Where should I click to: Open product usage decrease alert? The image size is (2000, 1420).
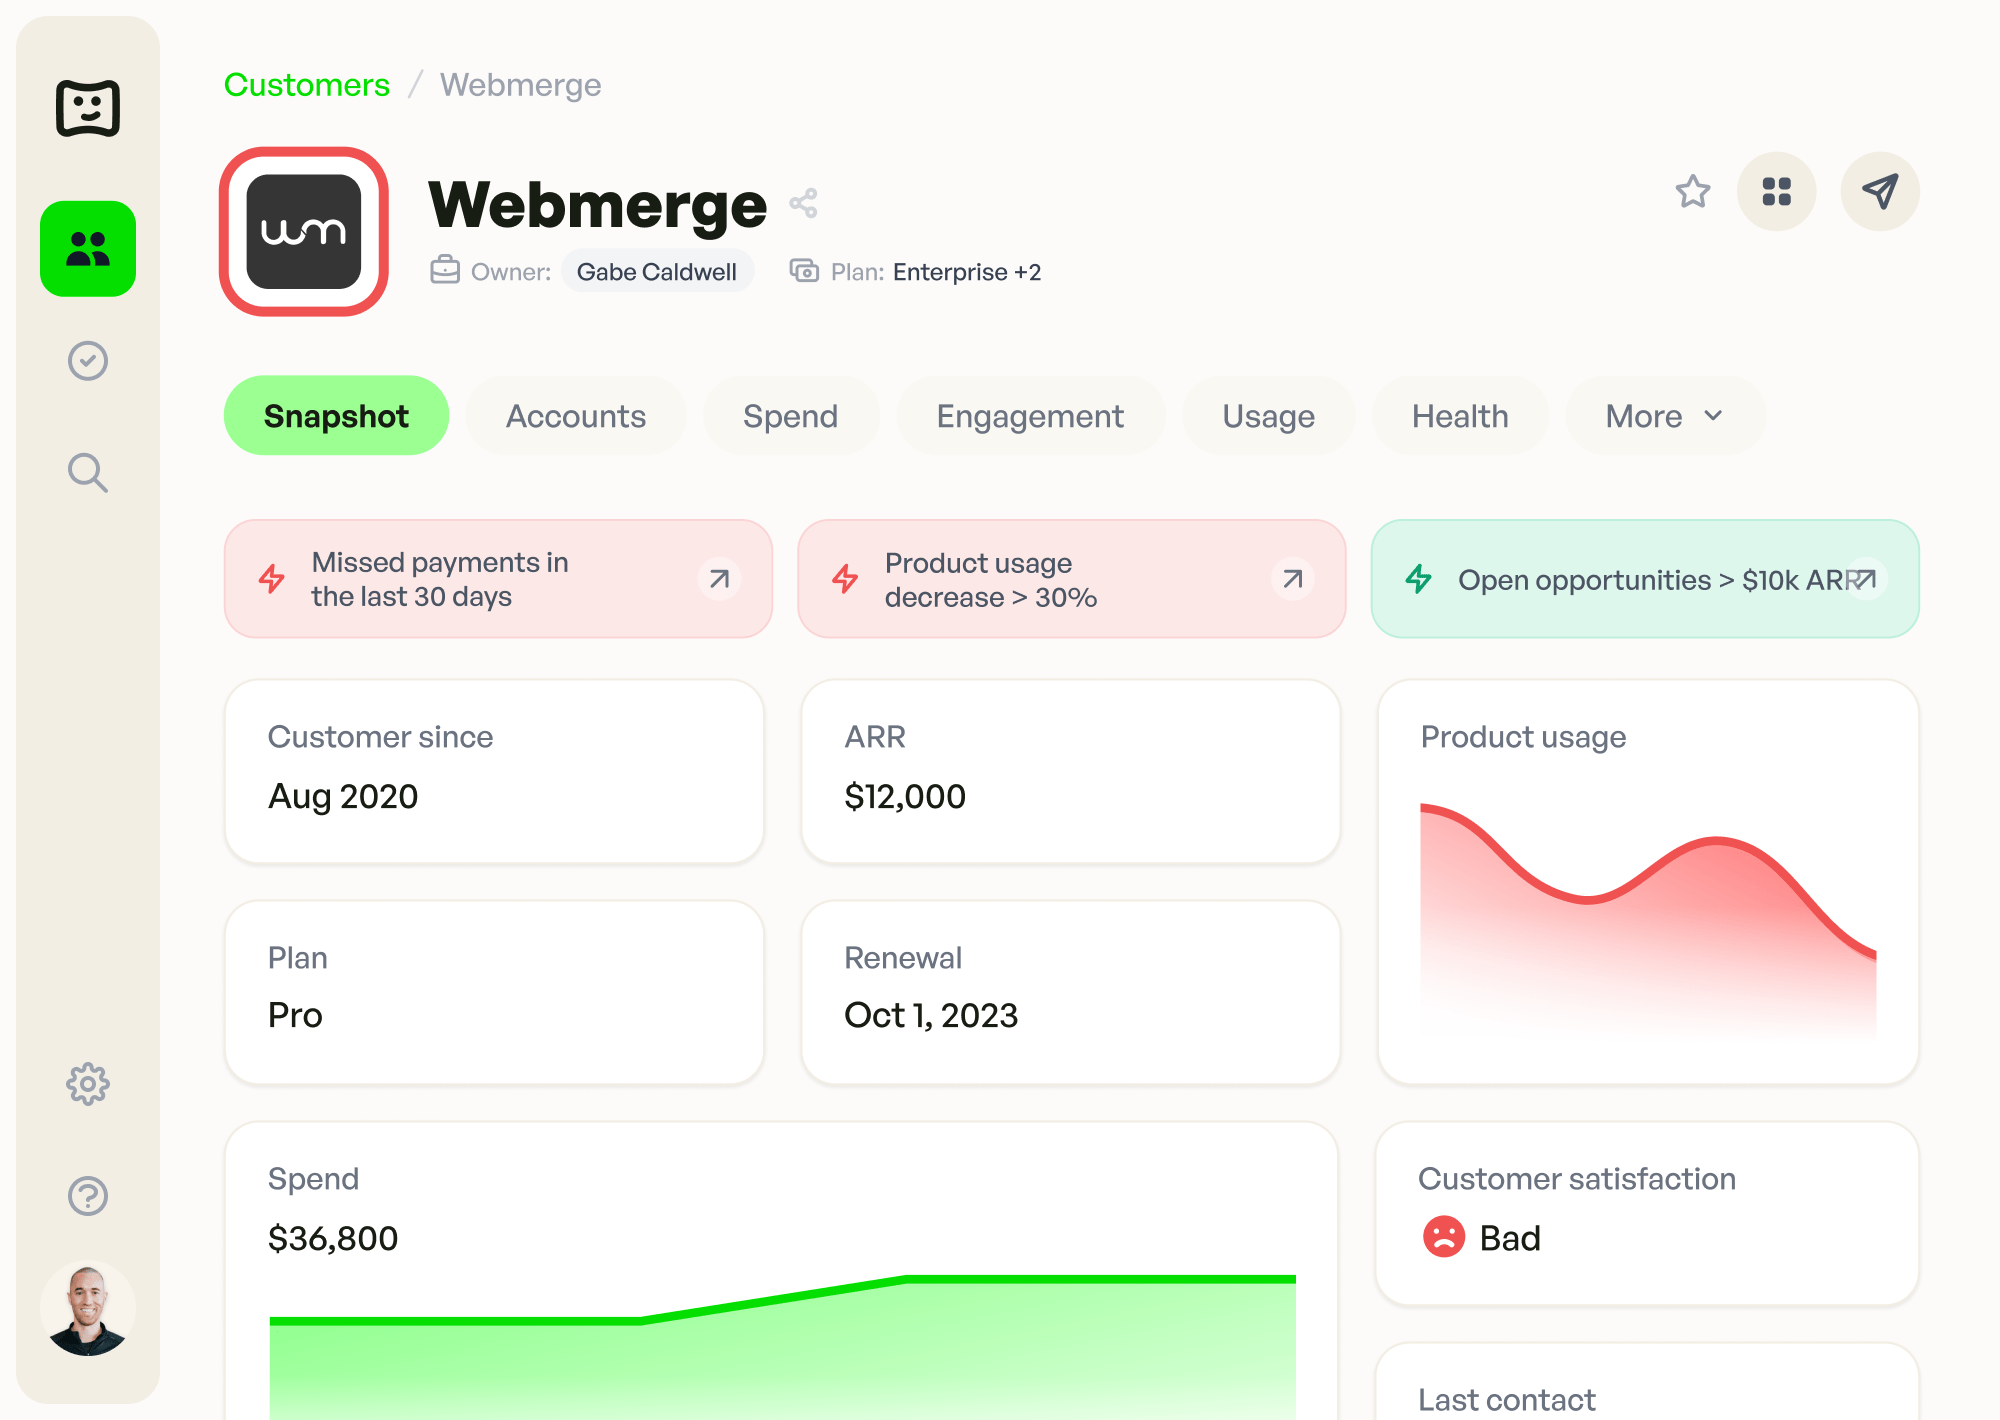(x=1290, y=579)
